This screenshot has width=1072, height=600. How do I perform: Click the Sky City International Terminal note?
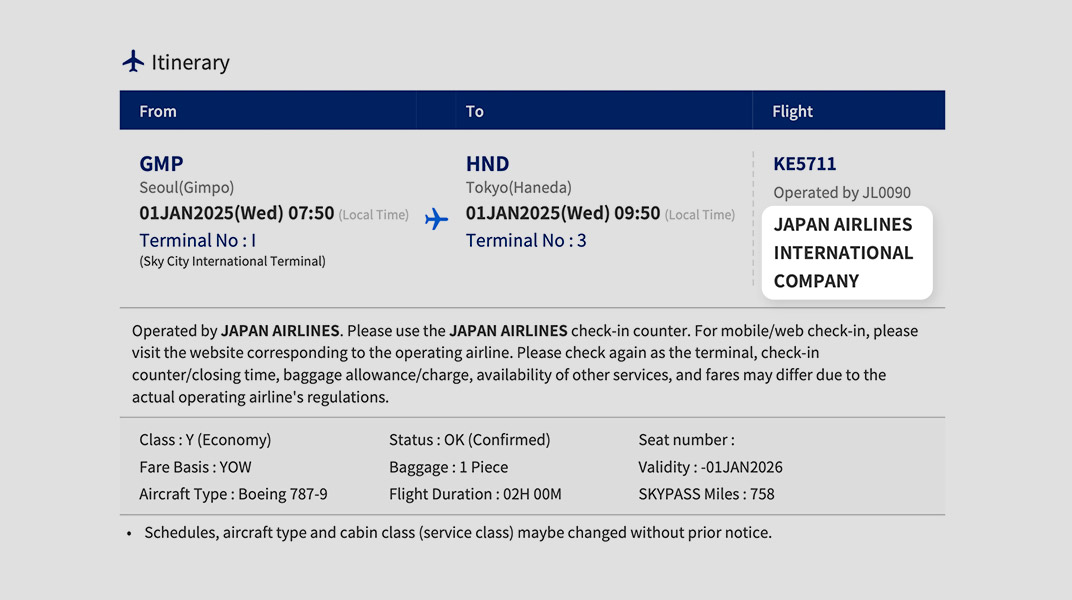232,262
